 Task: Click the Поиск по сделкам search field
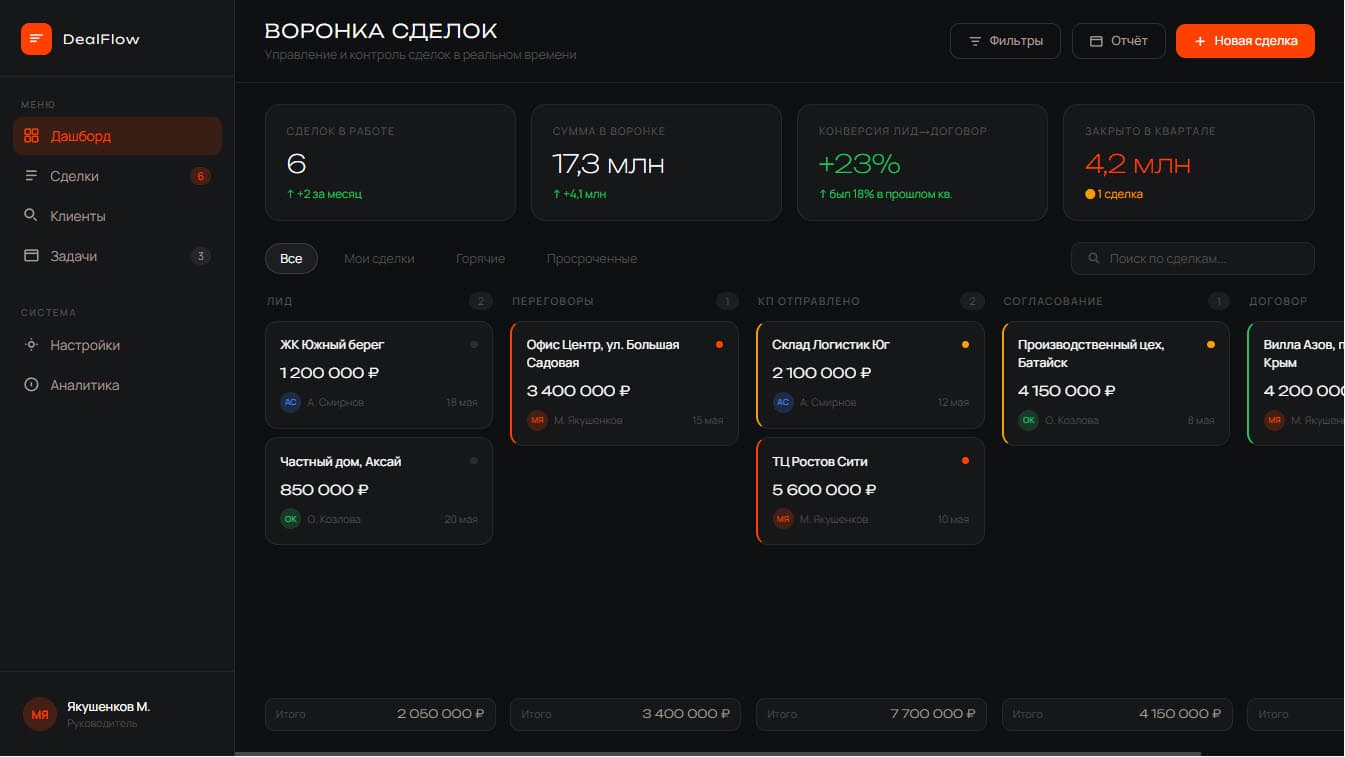pyautogui.click(x=1192, y=259)
